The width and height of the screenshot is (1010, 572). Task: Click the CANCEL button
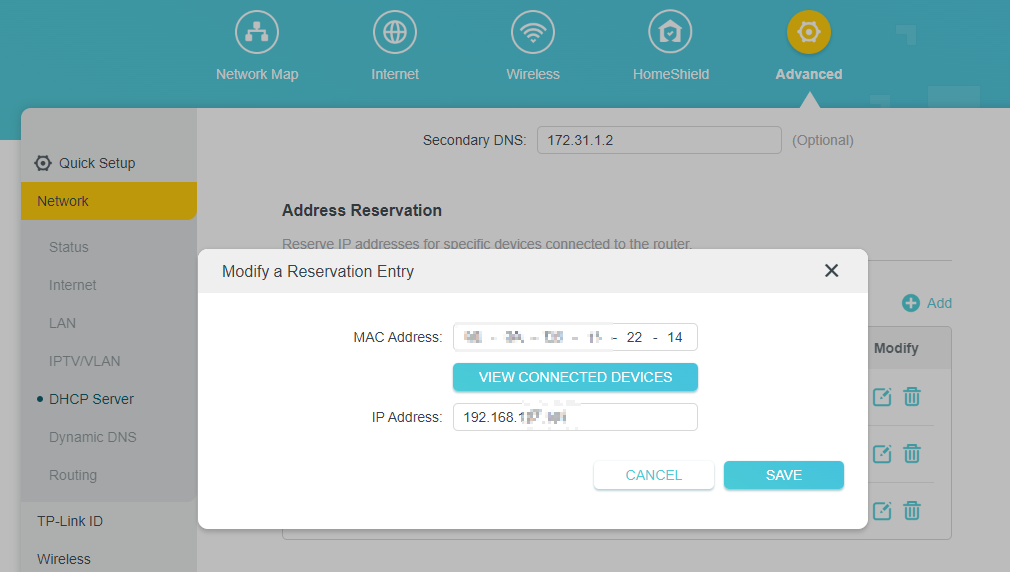654,475
